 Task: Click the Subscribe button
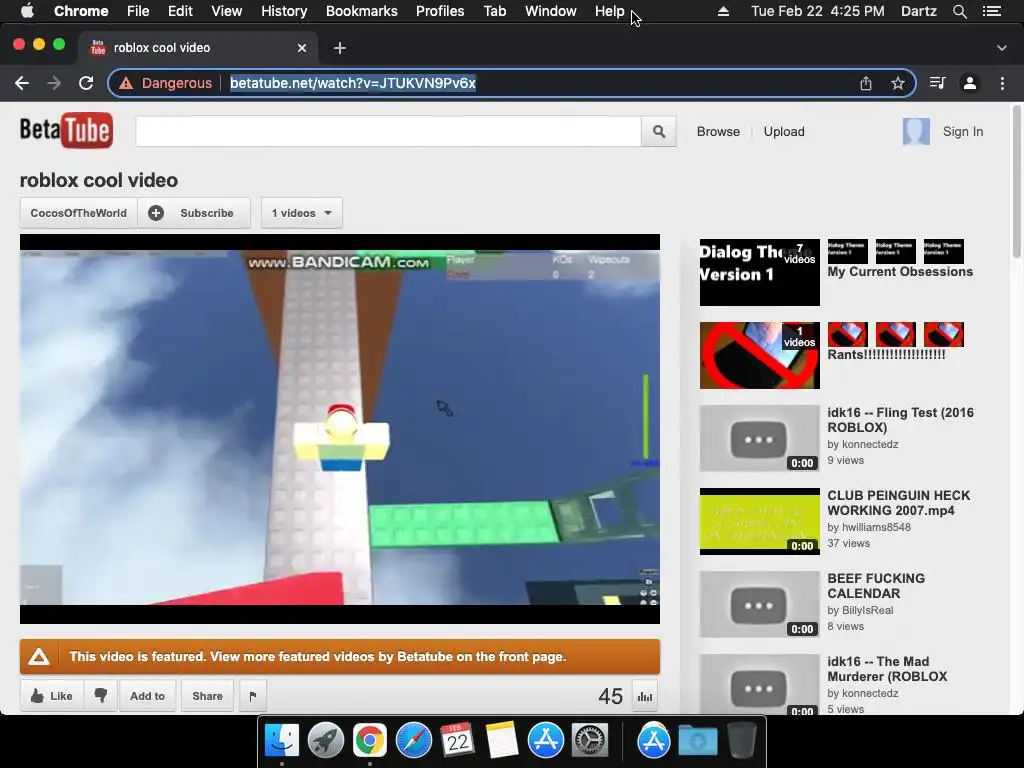[x=194, y=213]
